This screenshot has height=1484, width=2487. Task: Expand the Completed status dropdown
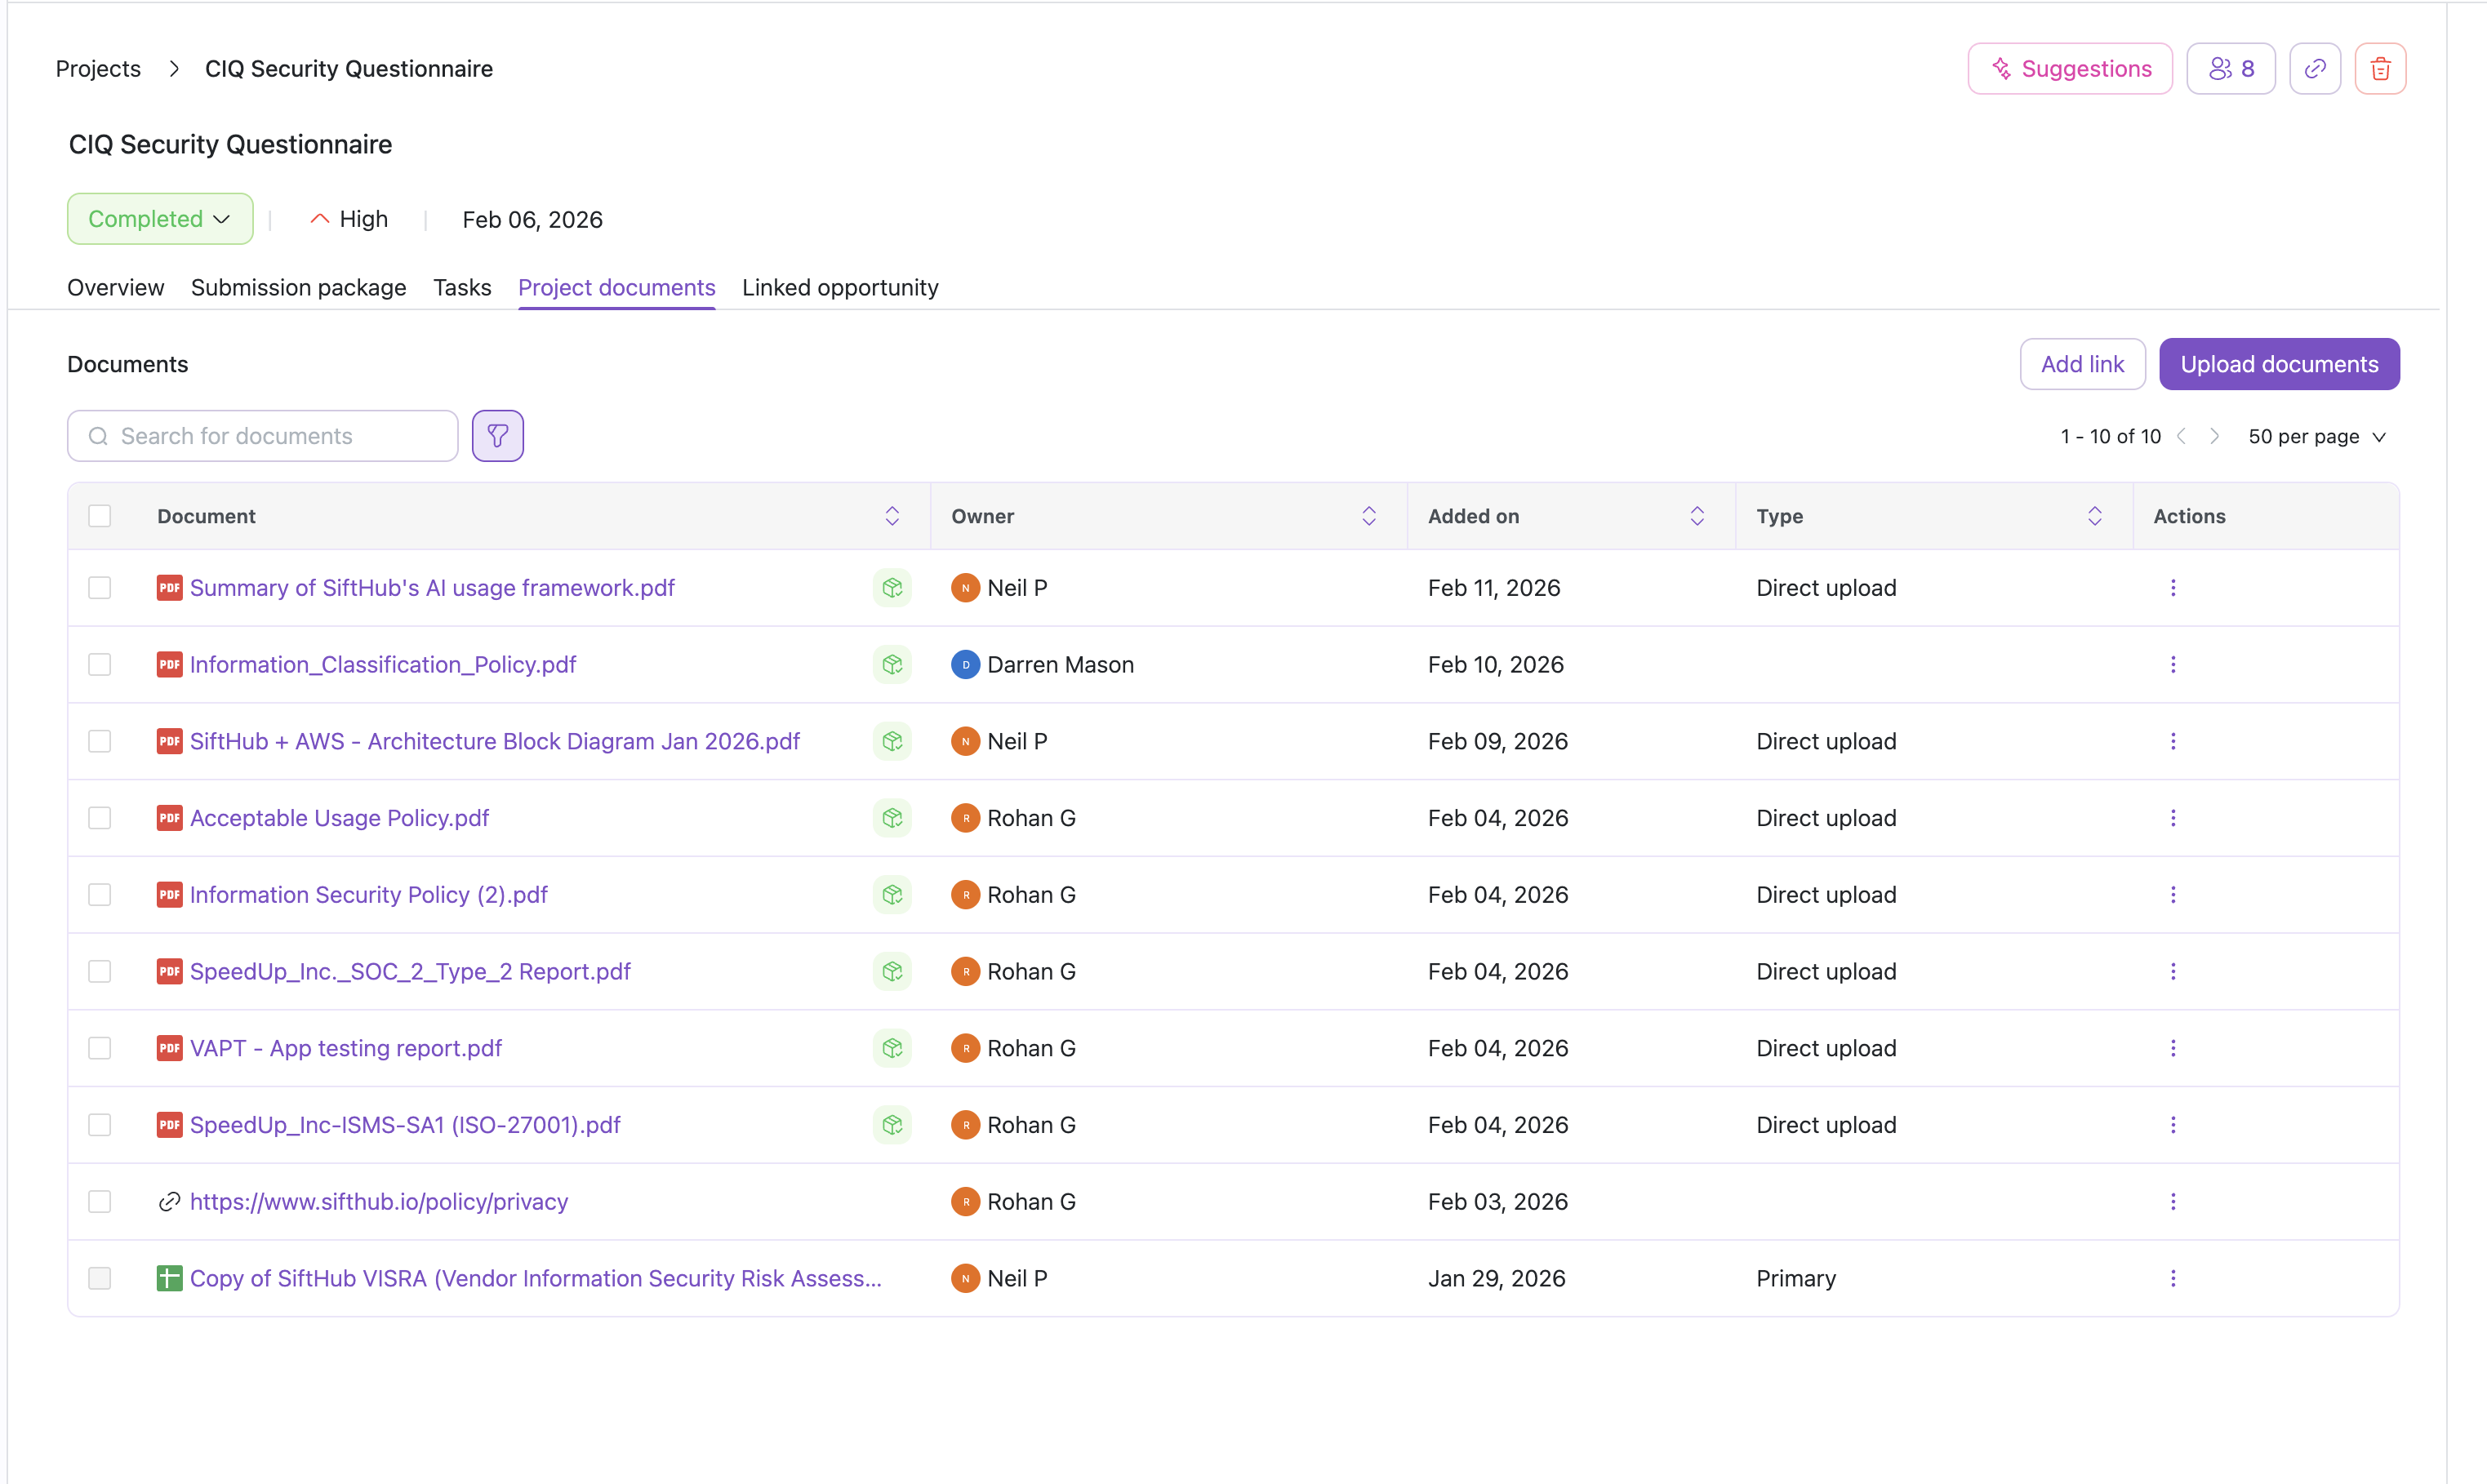(x=160, y=219)
